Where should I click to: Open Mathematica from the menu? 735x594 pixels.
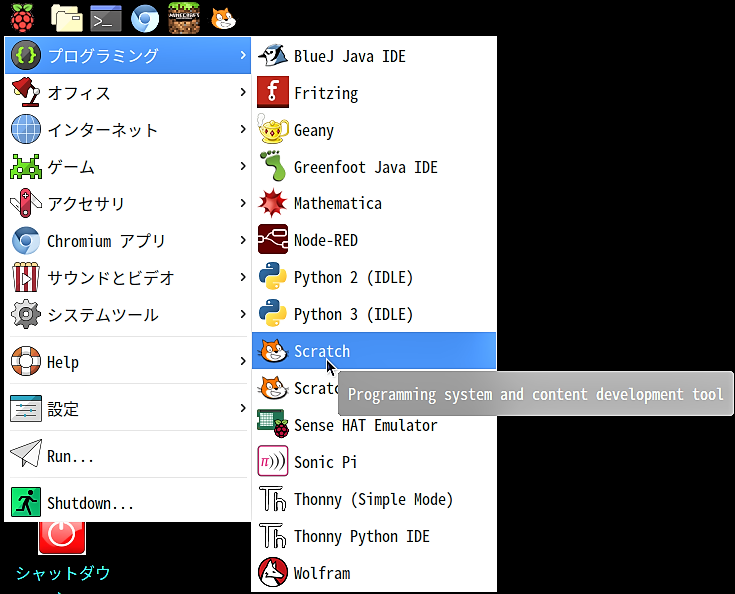tap(337, 204)
